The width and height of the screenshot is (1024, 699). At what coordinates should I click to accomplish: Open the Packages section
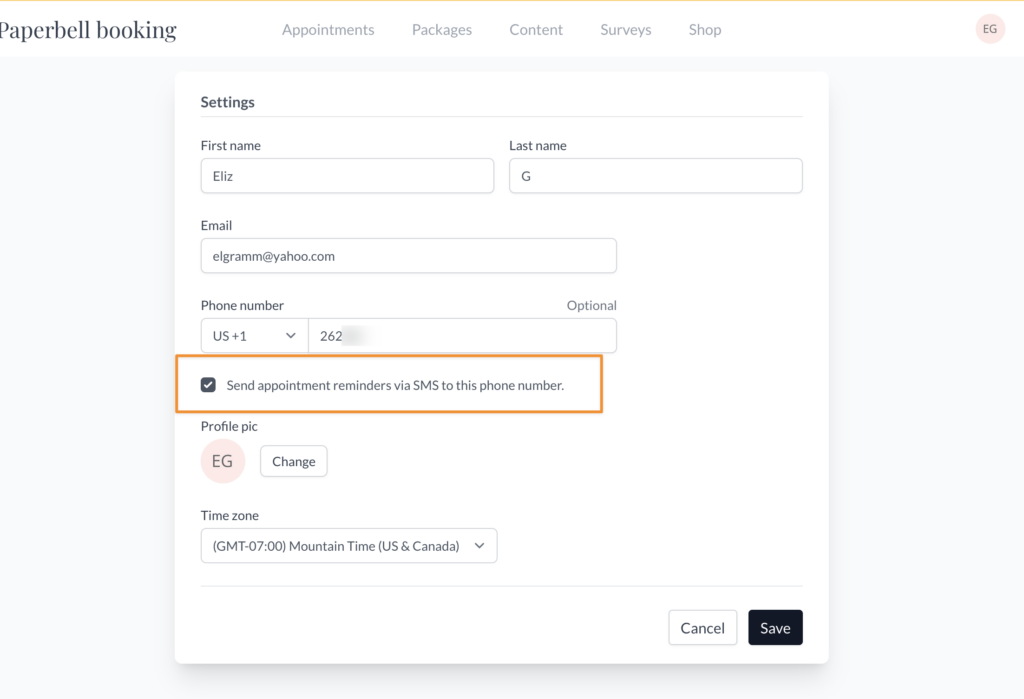point(441,30)
